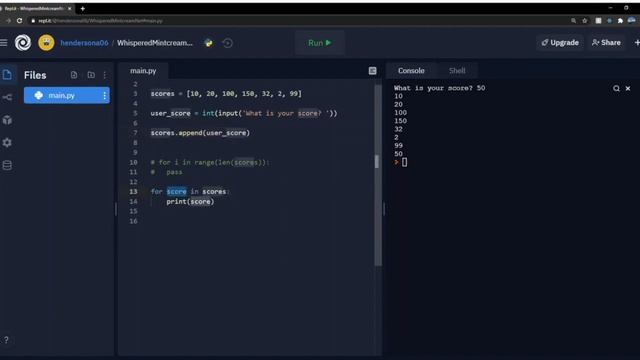
Task: Clear the console with X icon
Action: [x=628, y=88]
